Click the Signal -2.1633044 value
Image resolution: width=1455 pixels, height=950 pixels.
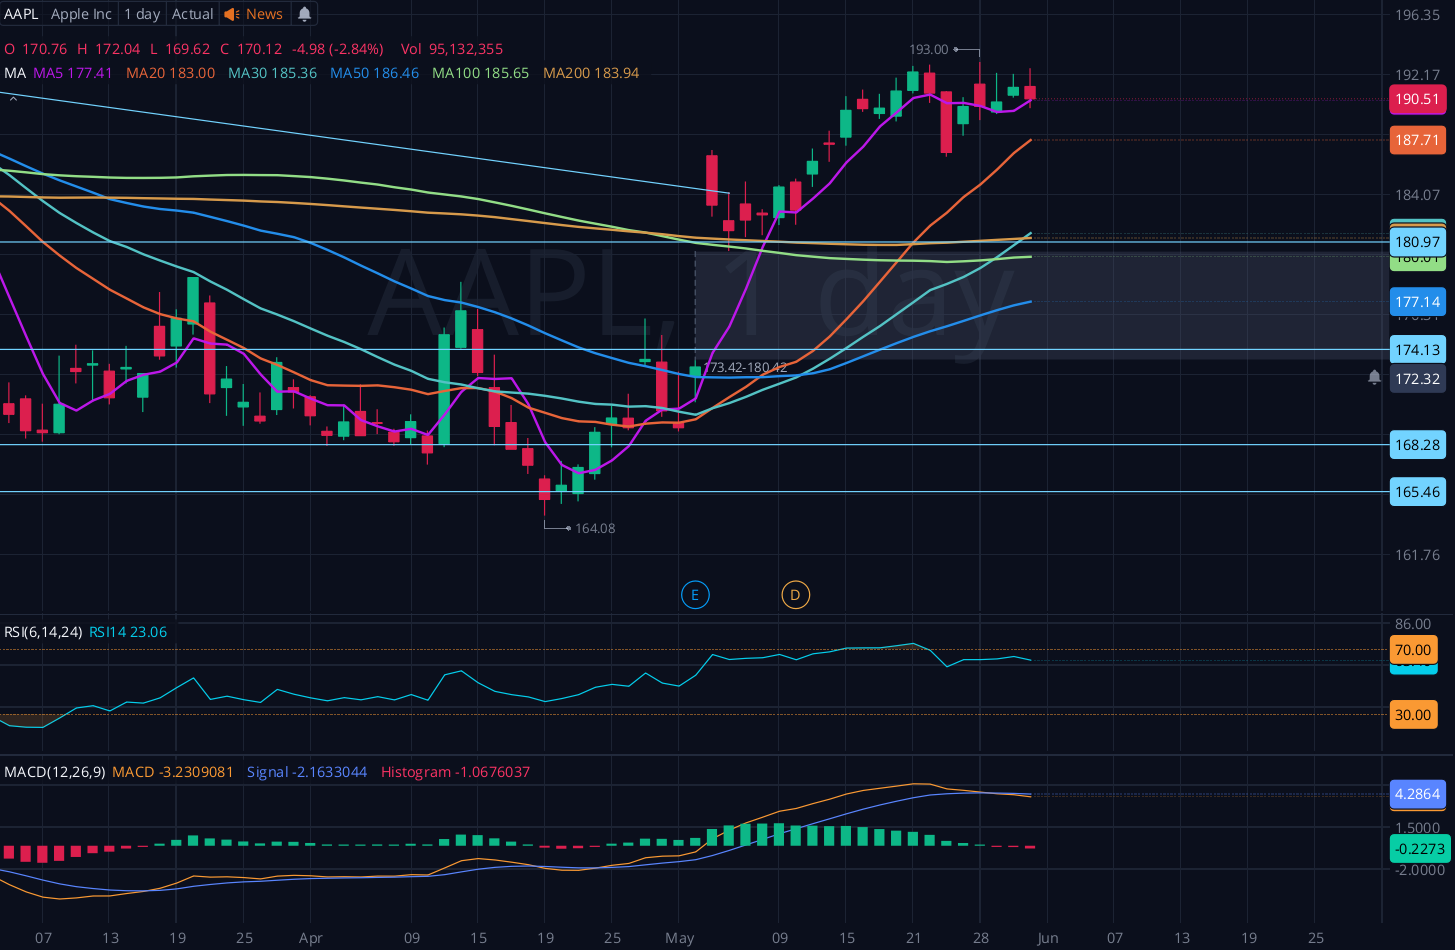coord(307,772)
